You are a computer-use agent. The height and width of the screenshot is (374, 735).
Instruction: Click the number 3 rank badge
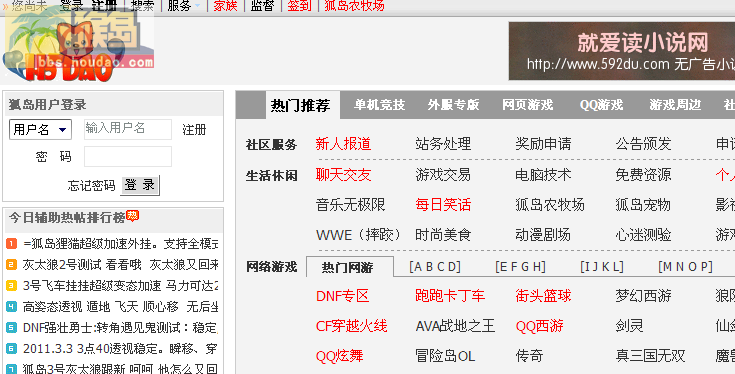point(12,285)
